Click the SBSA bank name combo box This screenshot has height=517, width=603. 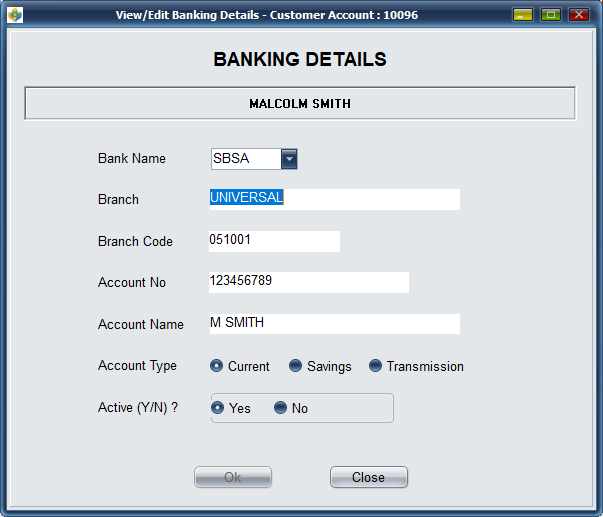pyautogui.click(x=244, y=158)
